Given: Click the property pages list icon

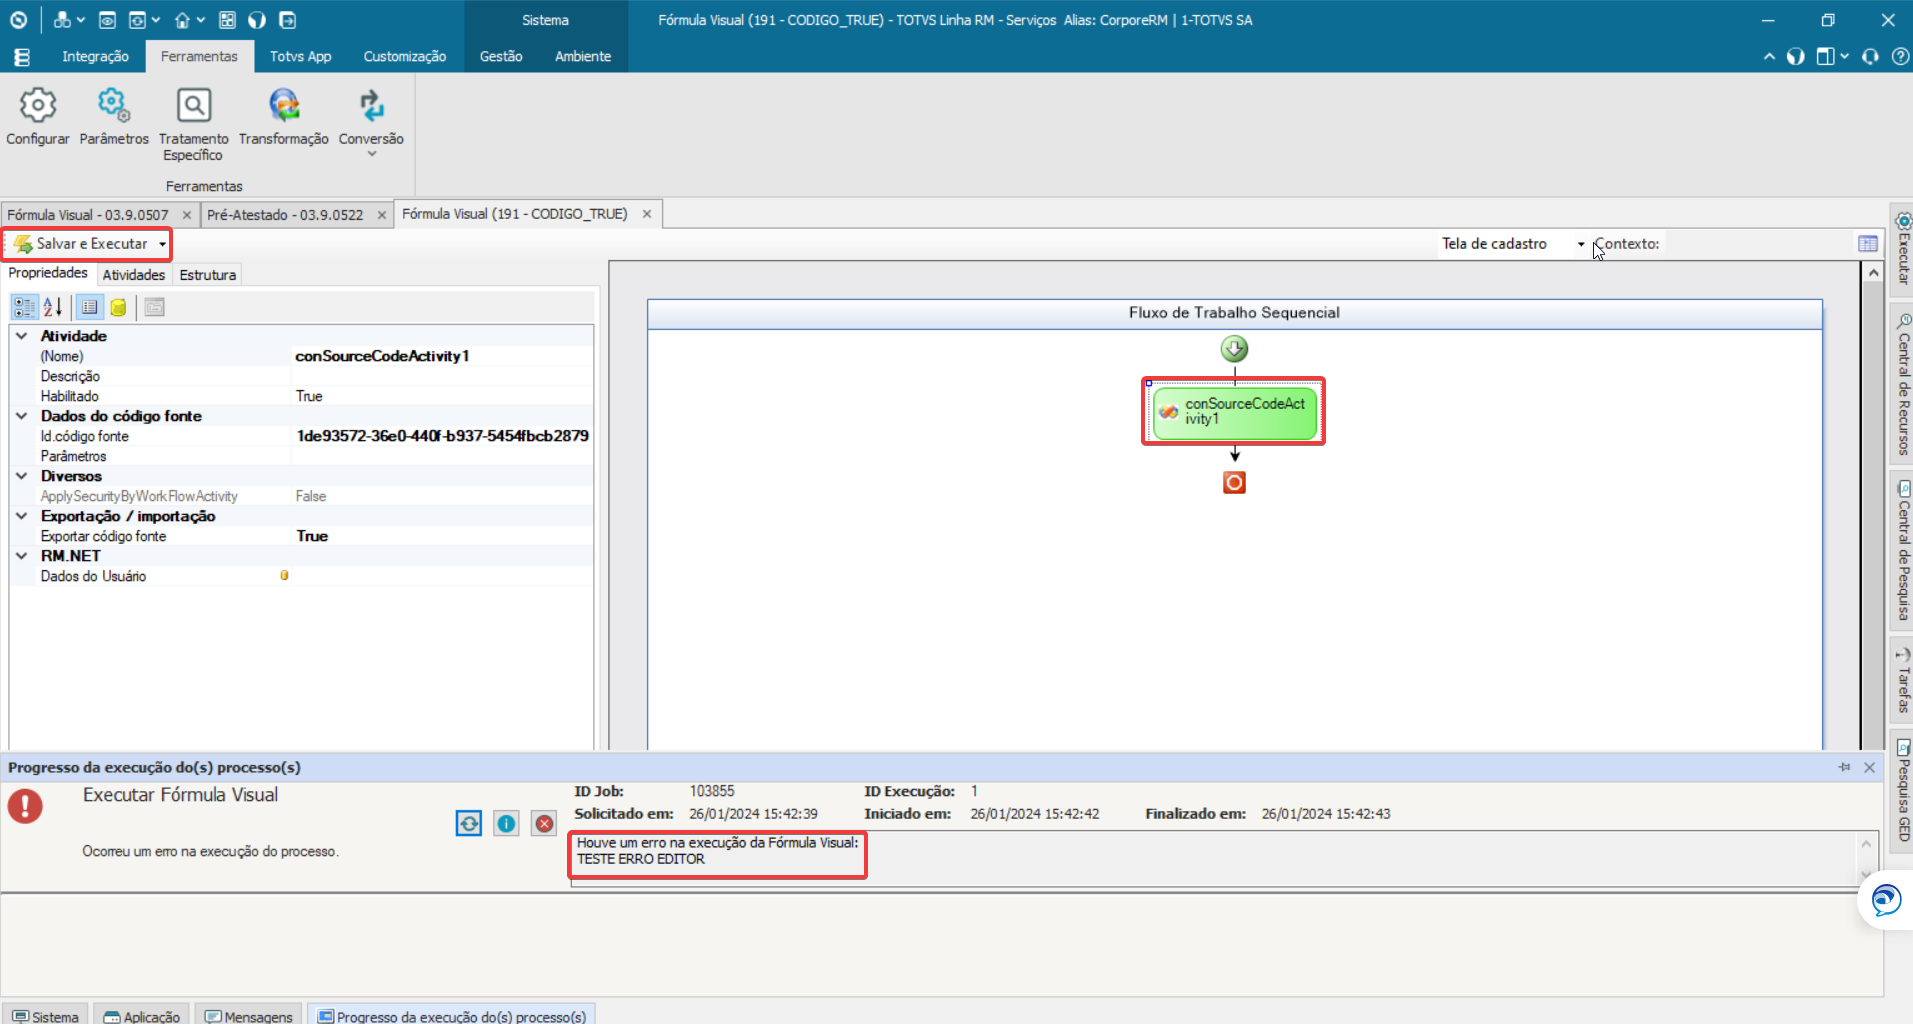Looking at the screenshot, I should [x=90, y=307].
